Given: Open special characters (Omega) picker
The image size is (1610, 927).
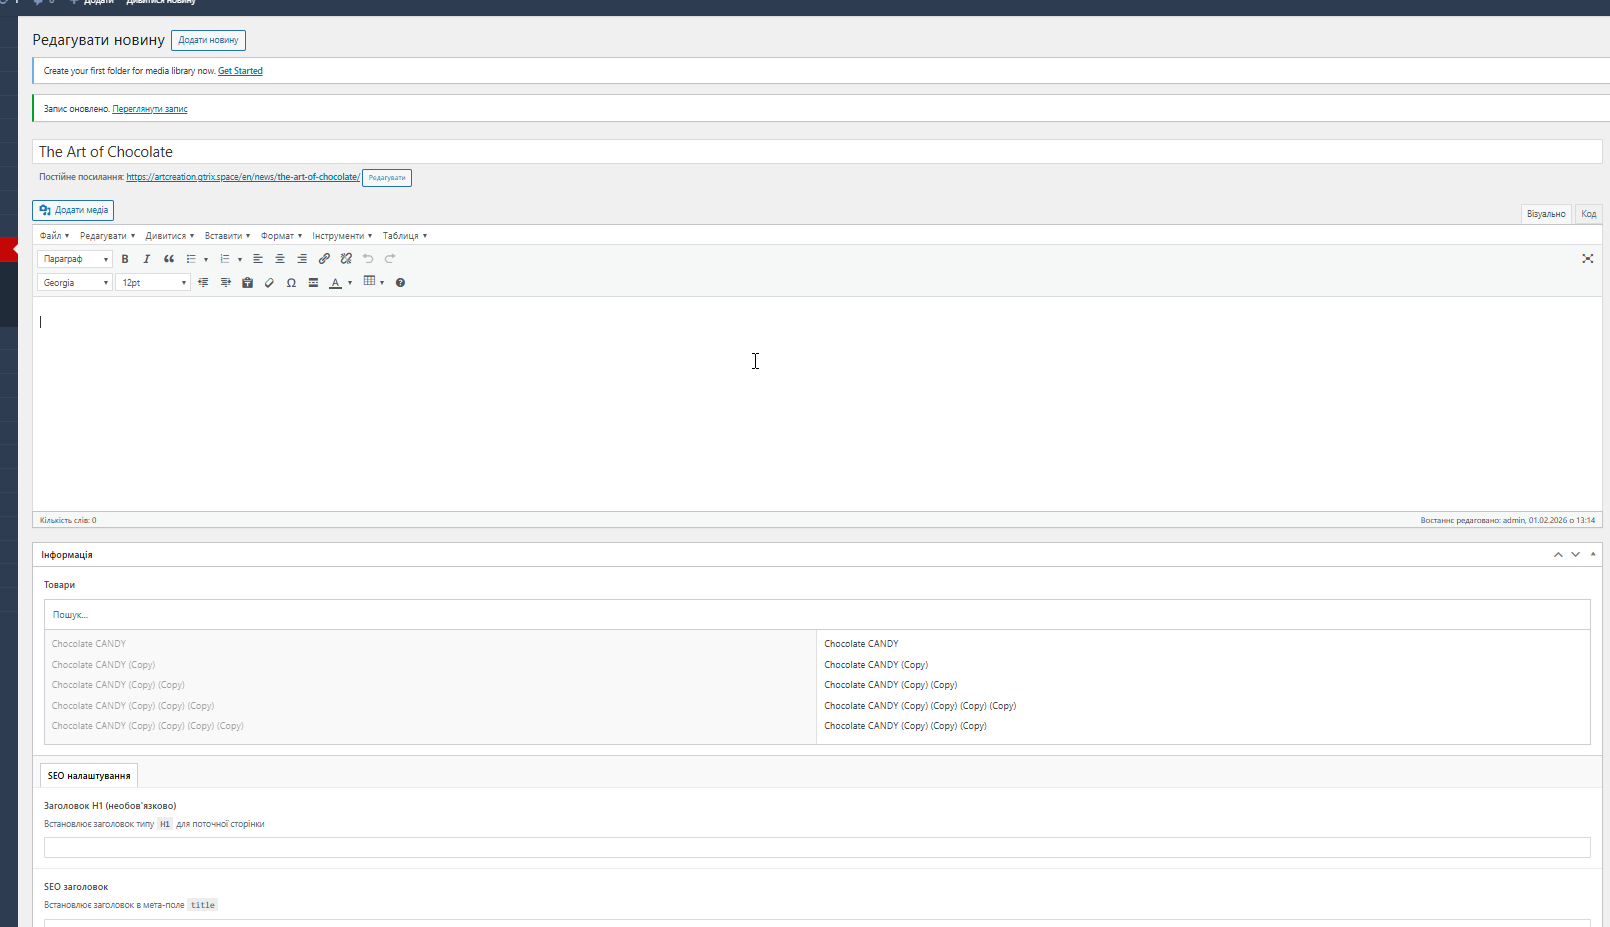Looking at the screenshot, I should 291,283.
